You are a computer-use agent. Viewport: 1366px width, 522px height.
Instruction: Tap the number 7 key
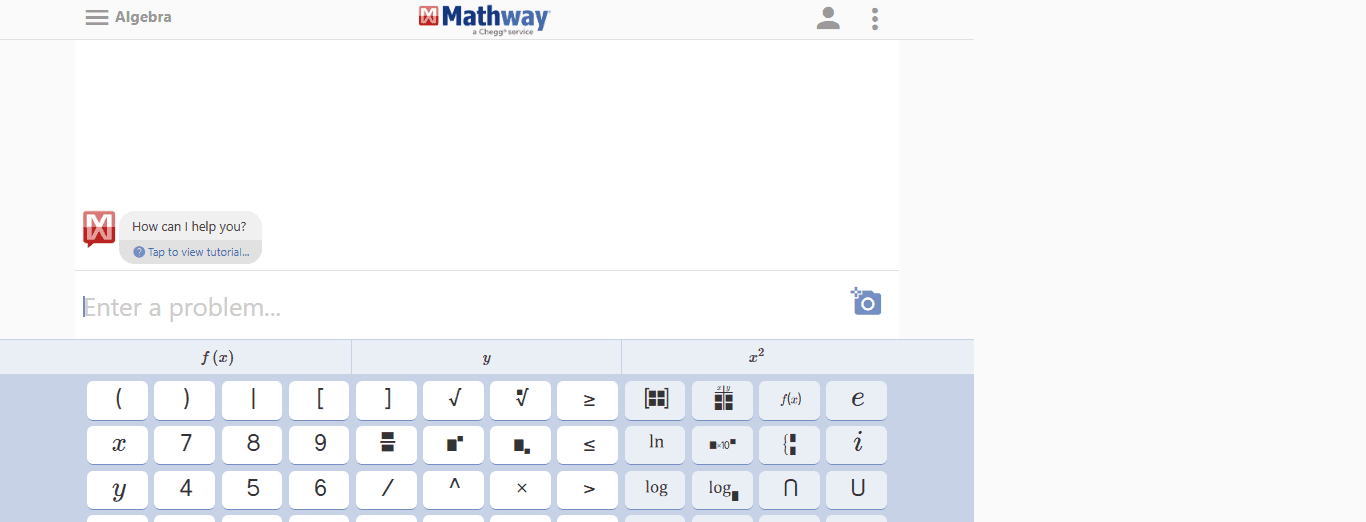click(185, 445)
